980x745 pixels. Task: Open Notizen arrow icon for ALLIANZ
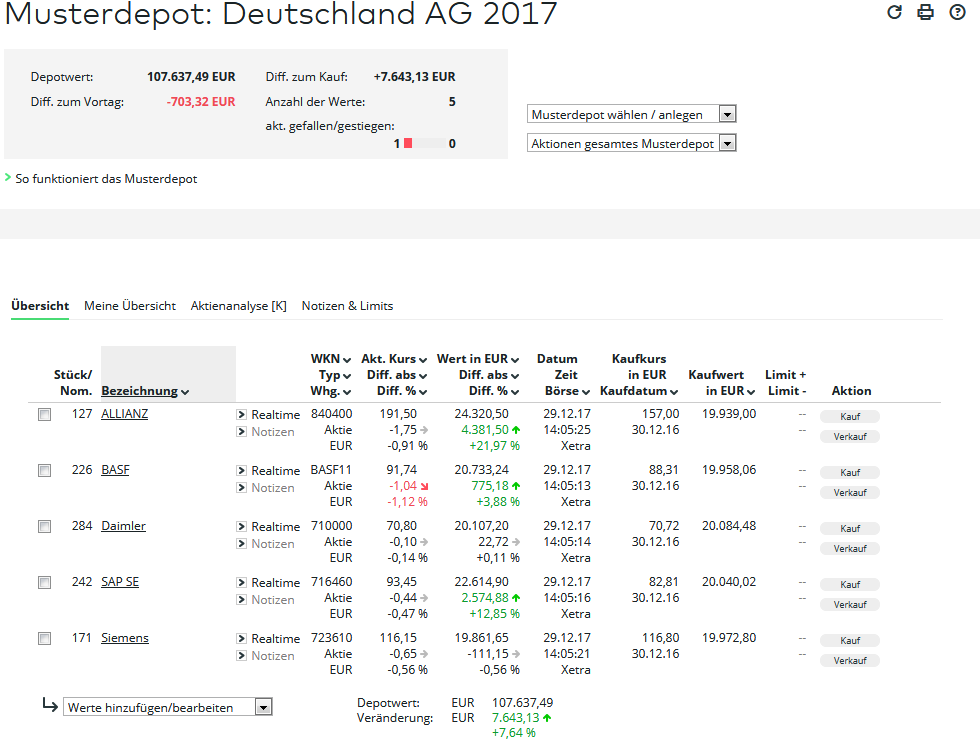tap(241, 431)
